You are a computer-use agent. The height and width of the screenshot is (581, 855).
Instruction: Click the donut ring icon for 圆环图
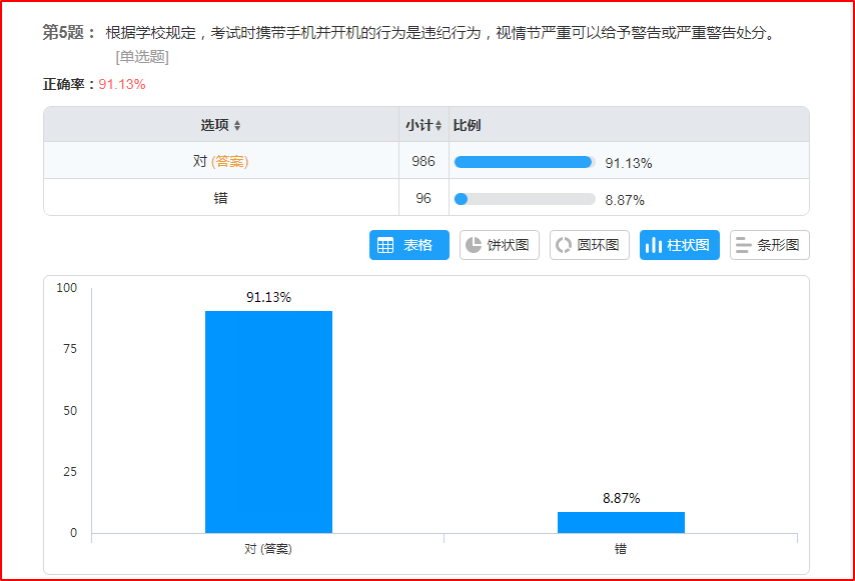tap(564, 245)
